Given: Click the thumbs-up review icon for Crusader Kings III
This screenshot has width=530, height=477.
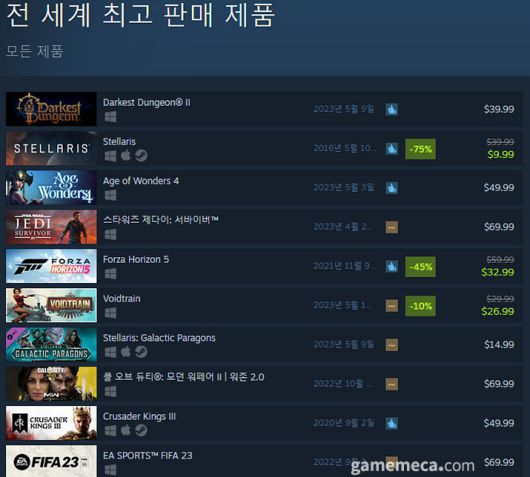Looking at the screenshot, I should 392,423.
